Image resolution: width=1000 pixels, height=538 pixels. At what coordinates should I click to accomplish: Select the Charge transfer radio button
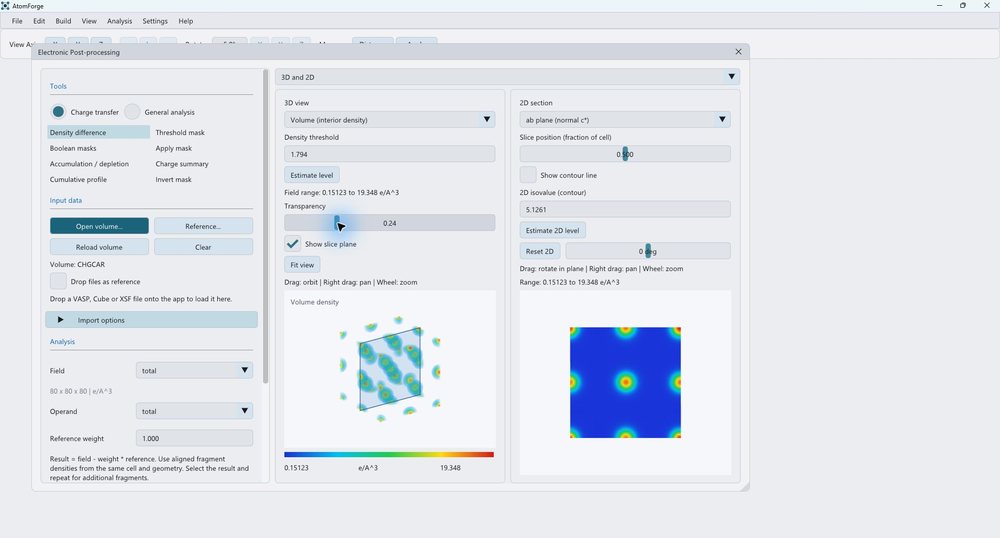pos(58,112)
